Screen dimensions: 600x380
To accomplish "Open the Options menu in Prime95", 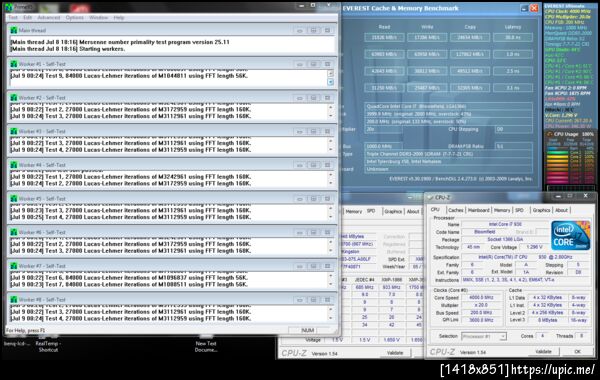I will (74, 18).
